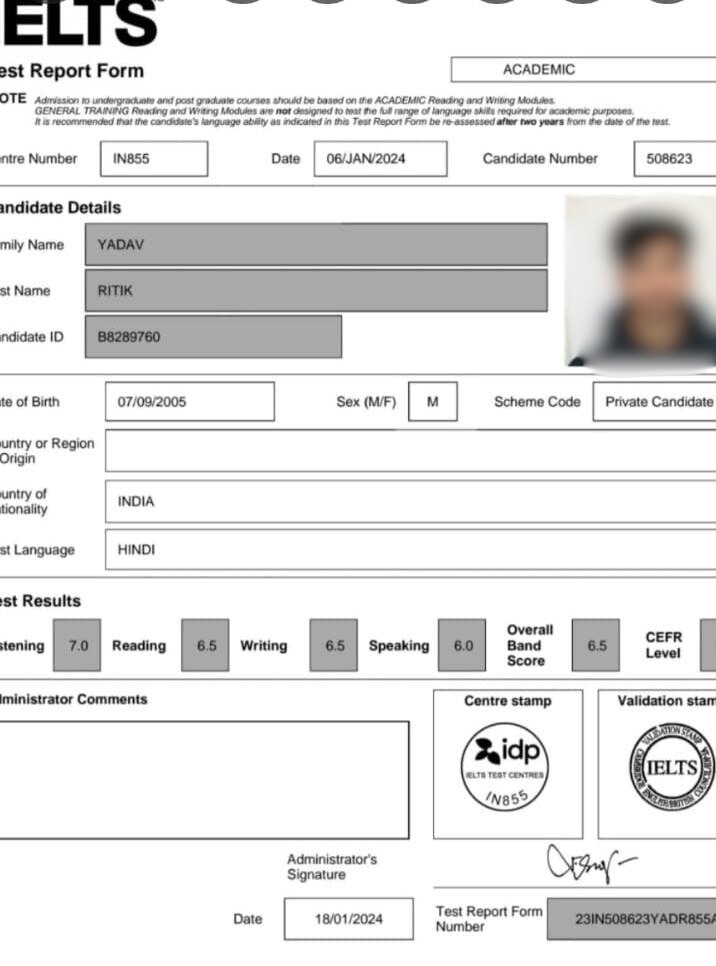
Task: Click the Listening score box 7.0
Action: click(x=78, y=646)
